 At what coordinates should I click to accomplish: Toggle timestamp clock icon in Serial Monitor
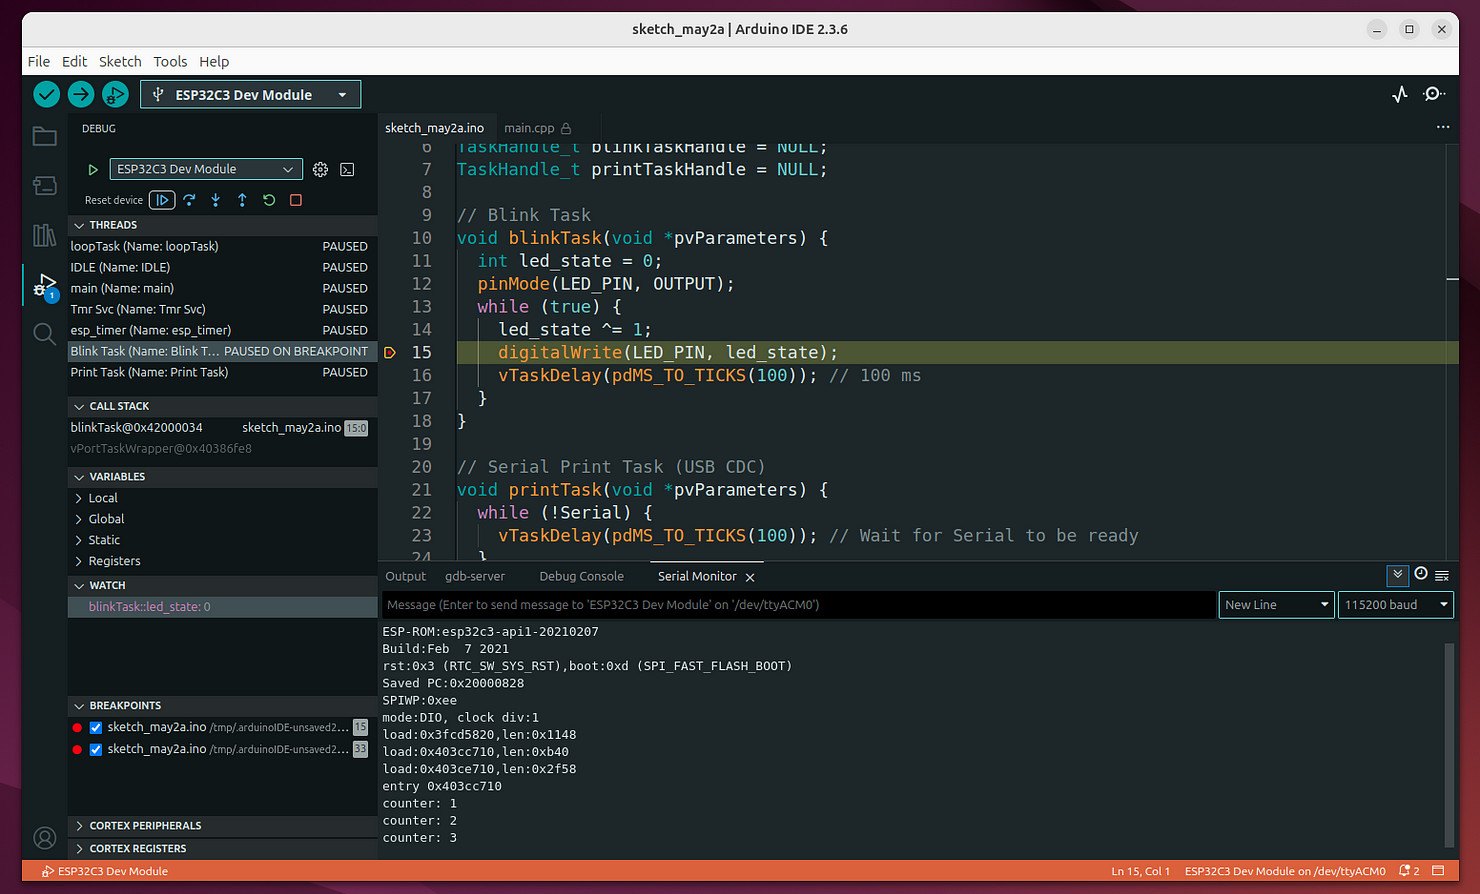click(1421, 574)
